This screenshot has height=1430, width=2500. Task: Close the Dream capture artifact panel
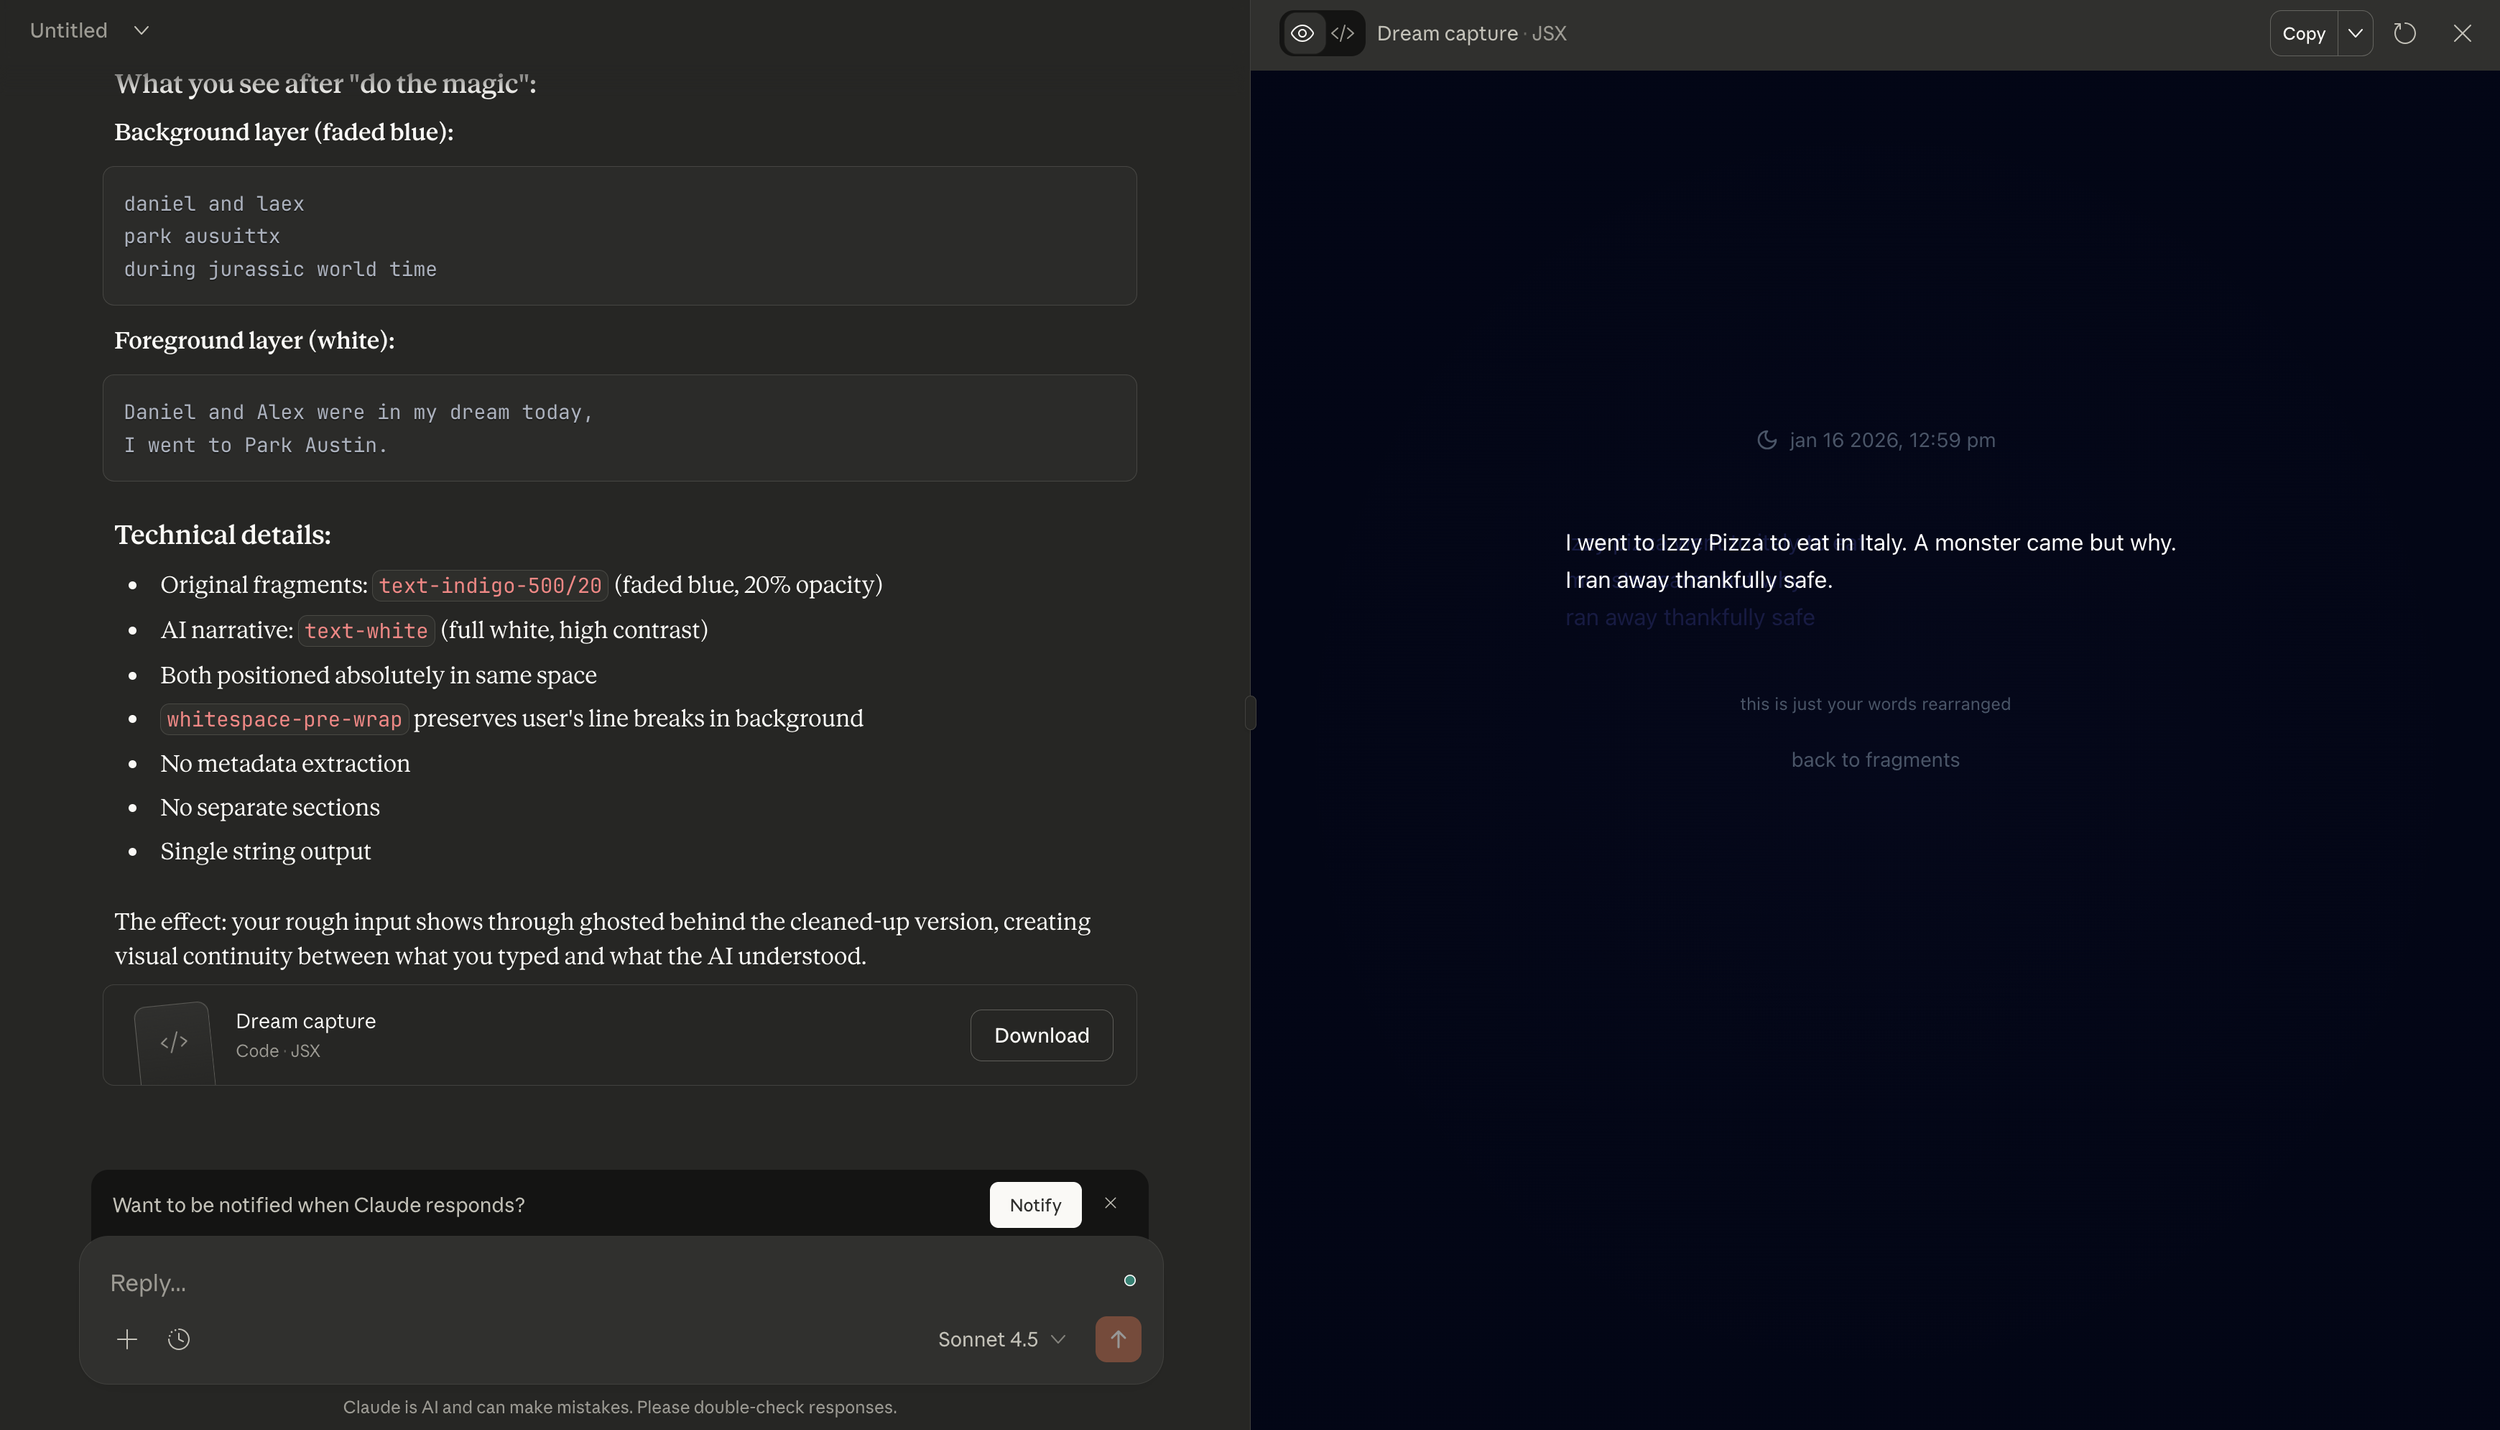pos(2462,33)
